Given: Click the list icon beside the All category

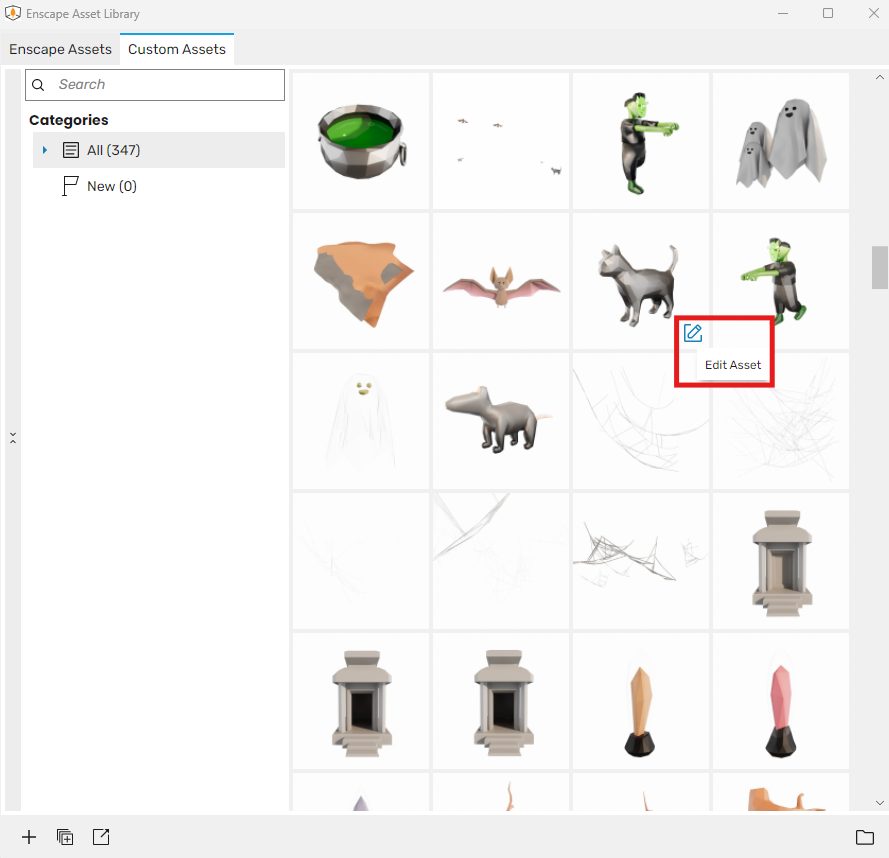Looking at the screenshot, I should point(69,151).
